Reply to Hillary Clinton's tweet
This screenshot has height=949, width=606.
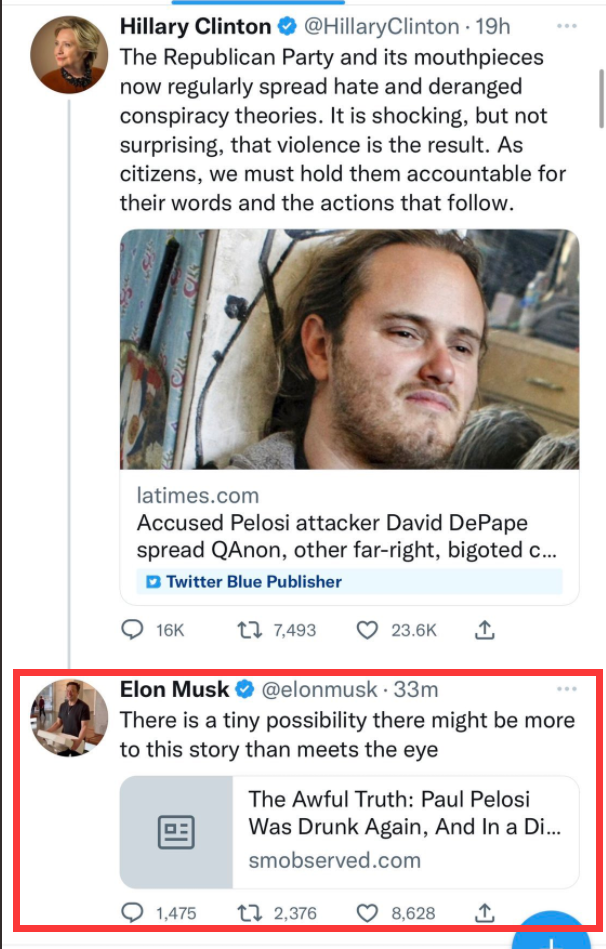click(x=133, y=630)
